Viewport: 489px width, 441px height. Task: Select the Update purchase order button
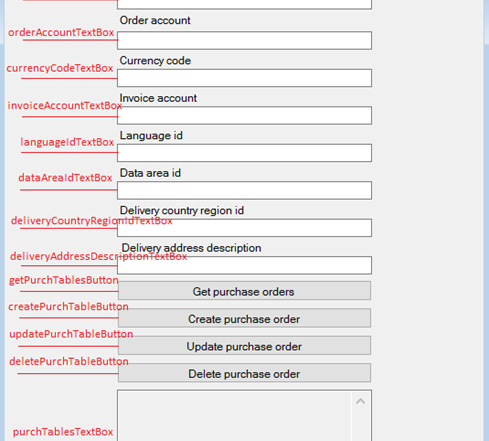244,345
